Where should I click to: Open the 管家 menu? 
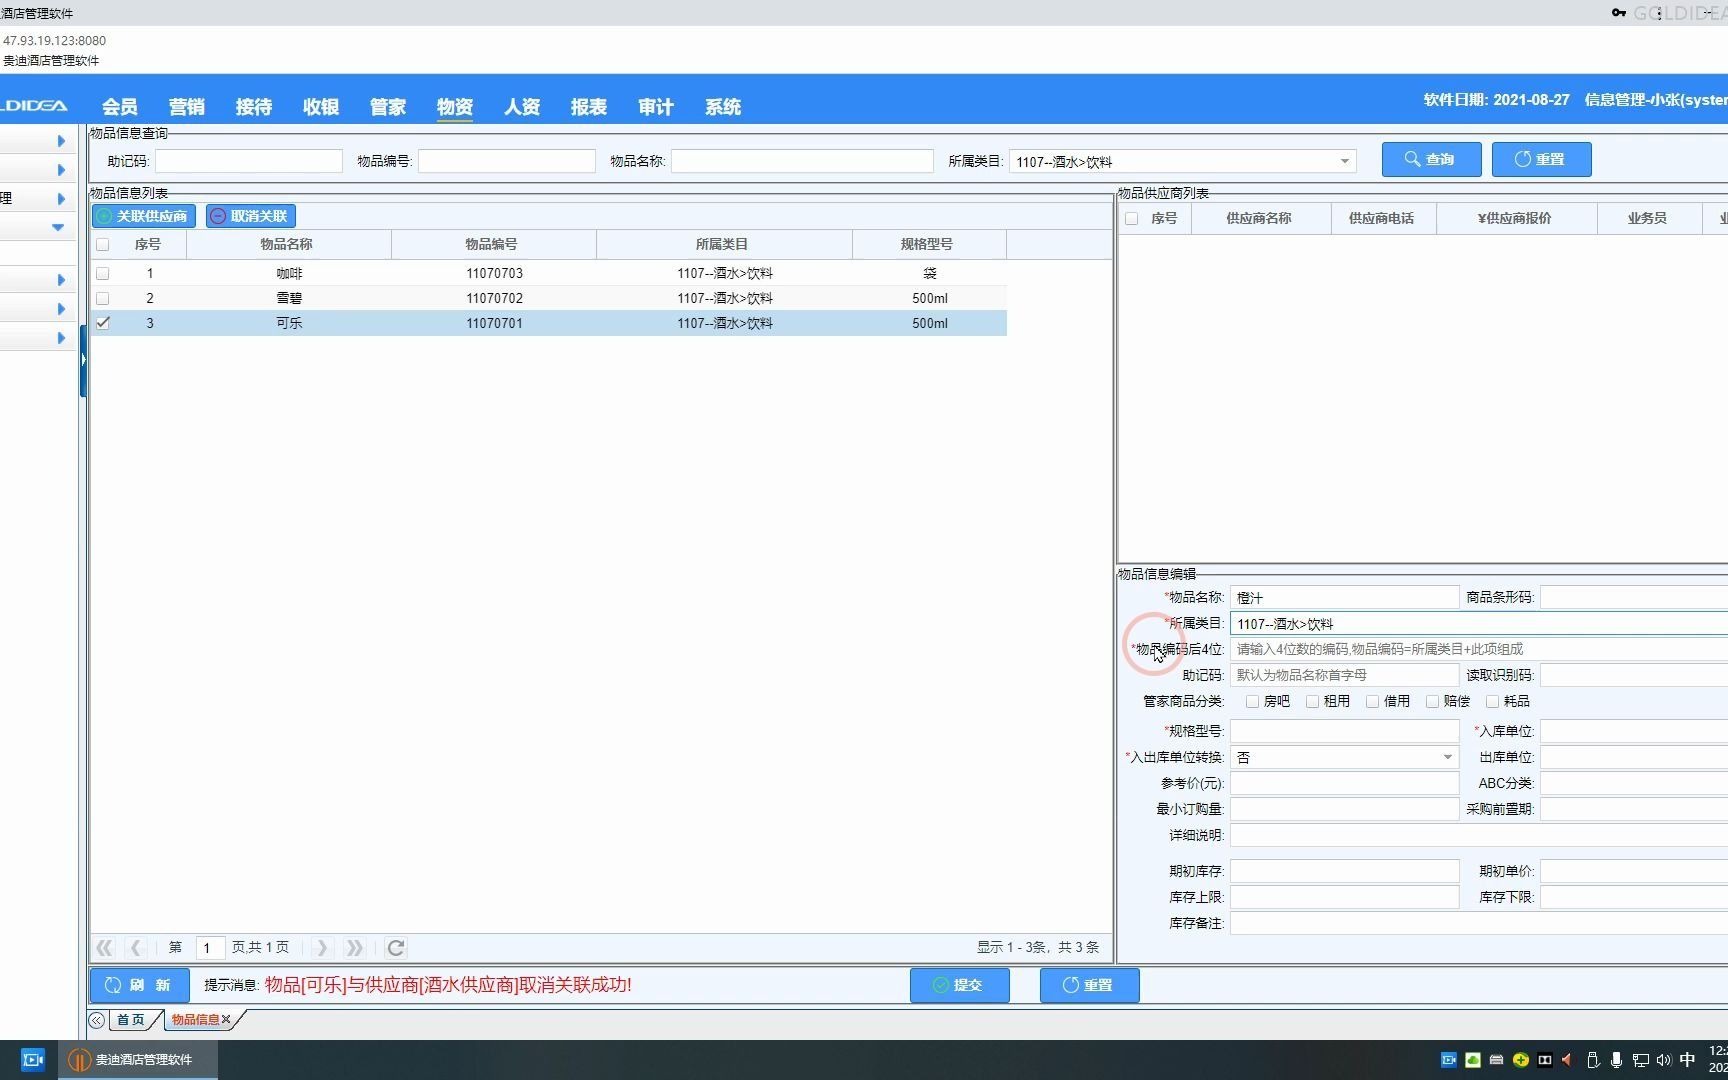pos(388,107)
